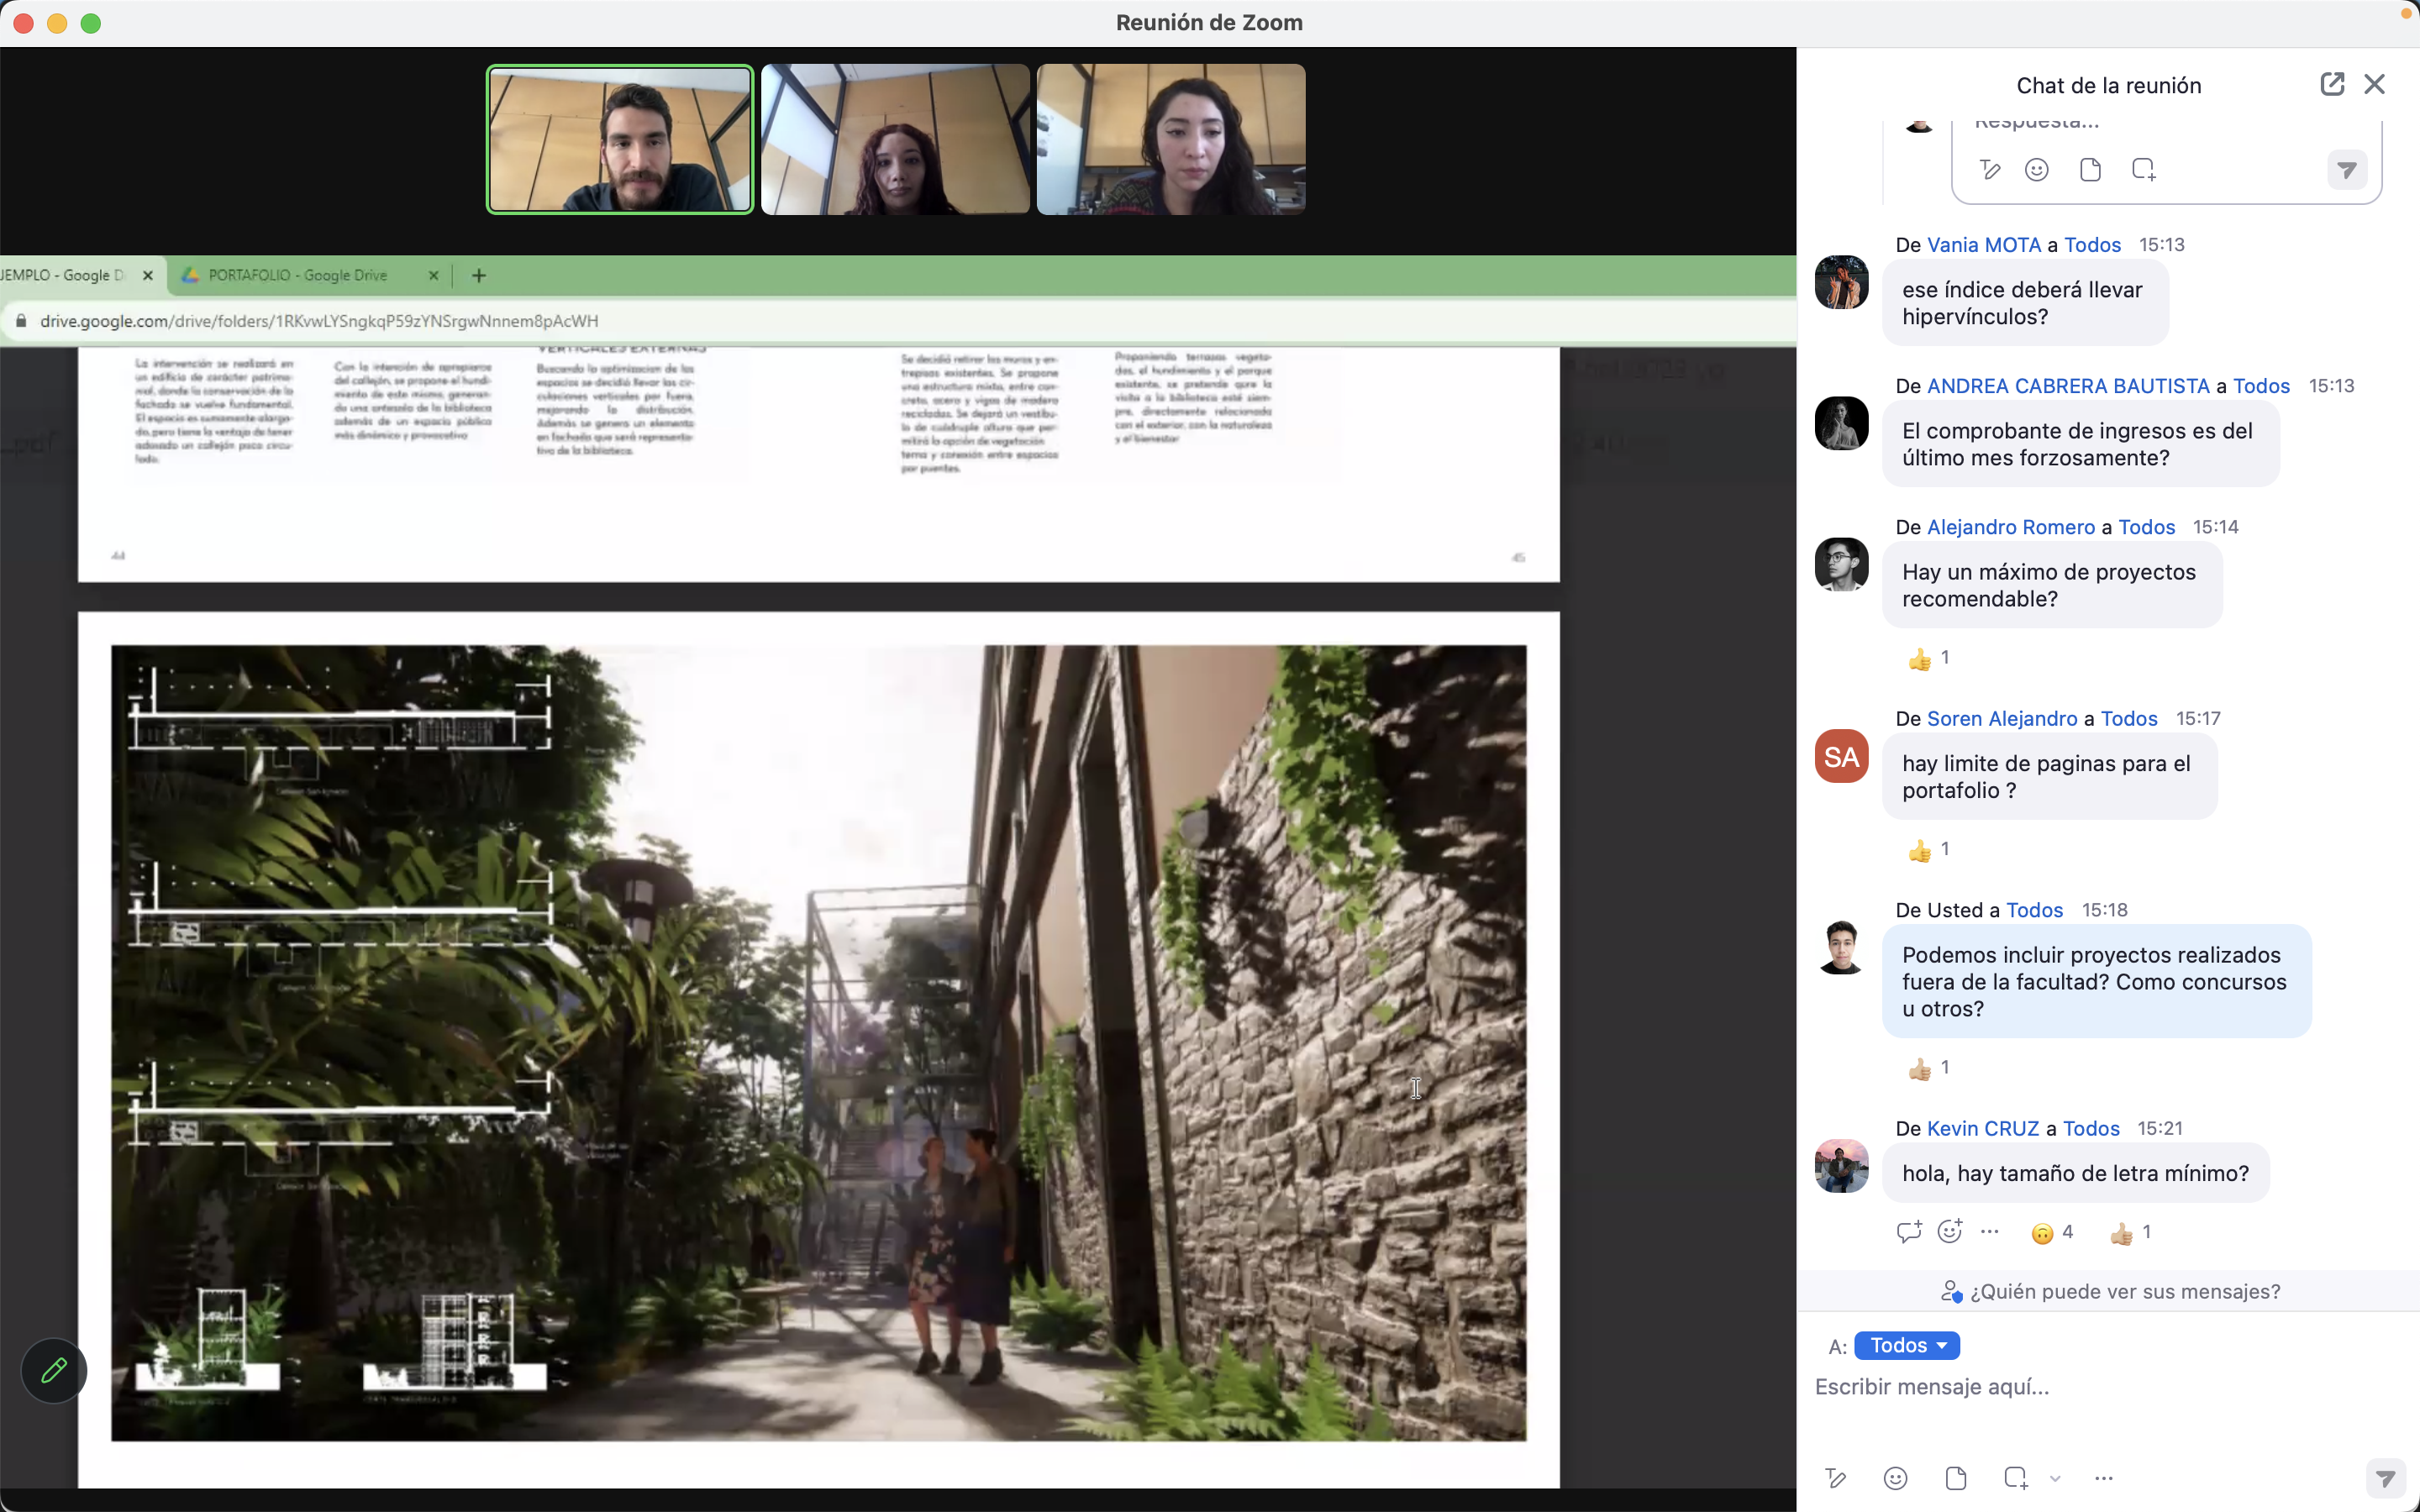Attach a file using bottom toolbar icon

click(x=1956, y=1478)
